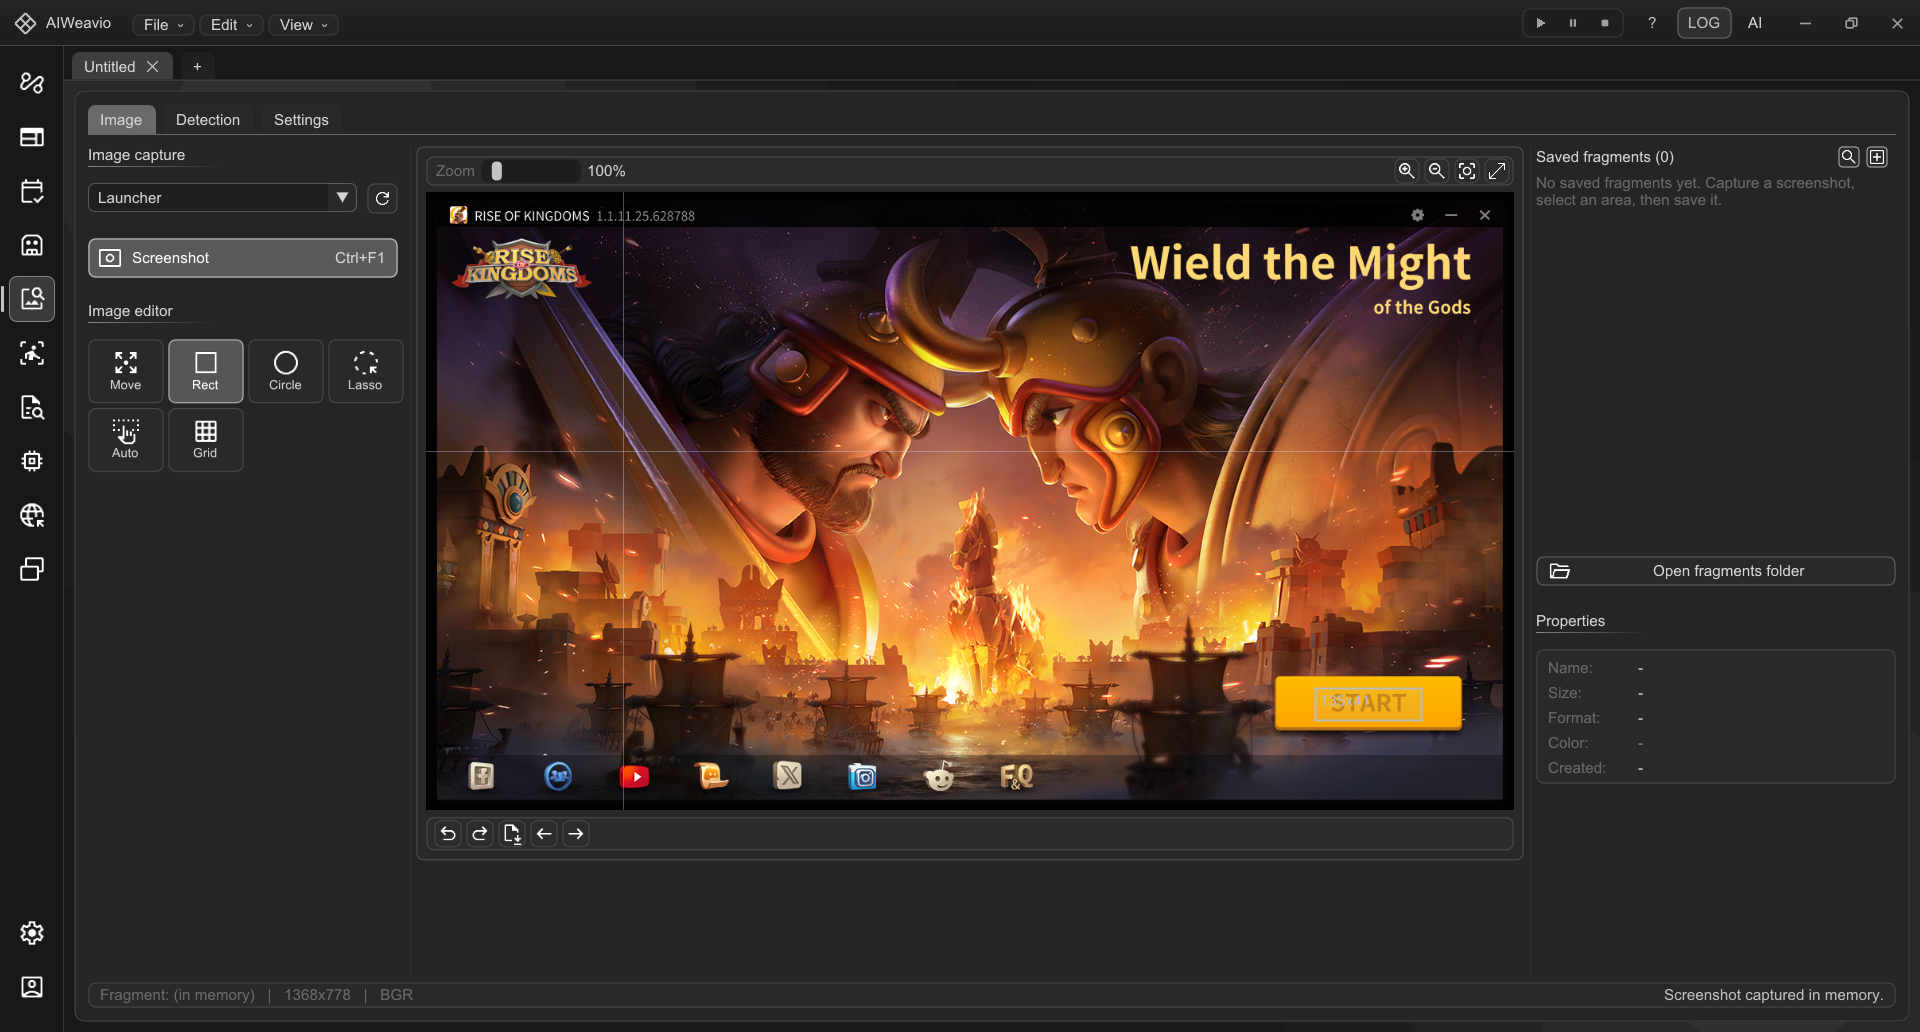Click Open fragments folder button
Image resolution: width=1920 pixels, height=1032 pixels.
click(1715, 571)
